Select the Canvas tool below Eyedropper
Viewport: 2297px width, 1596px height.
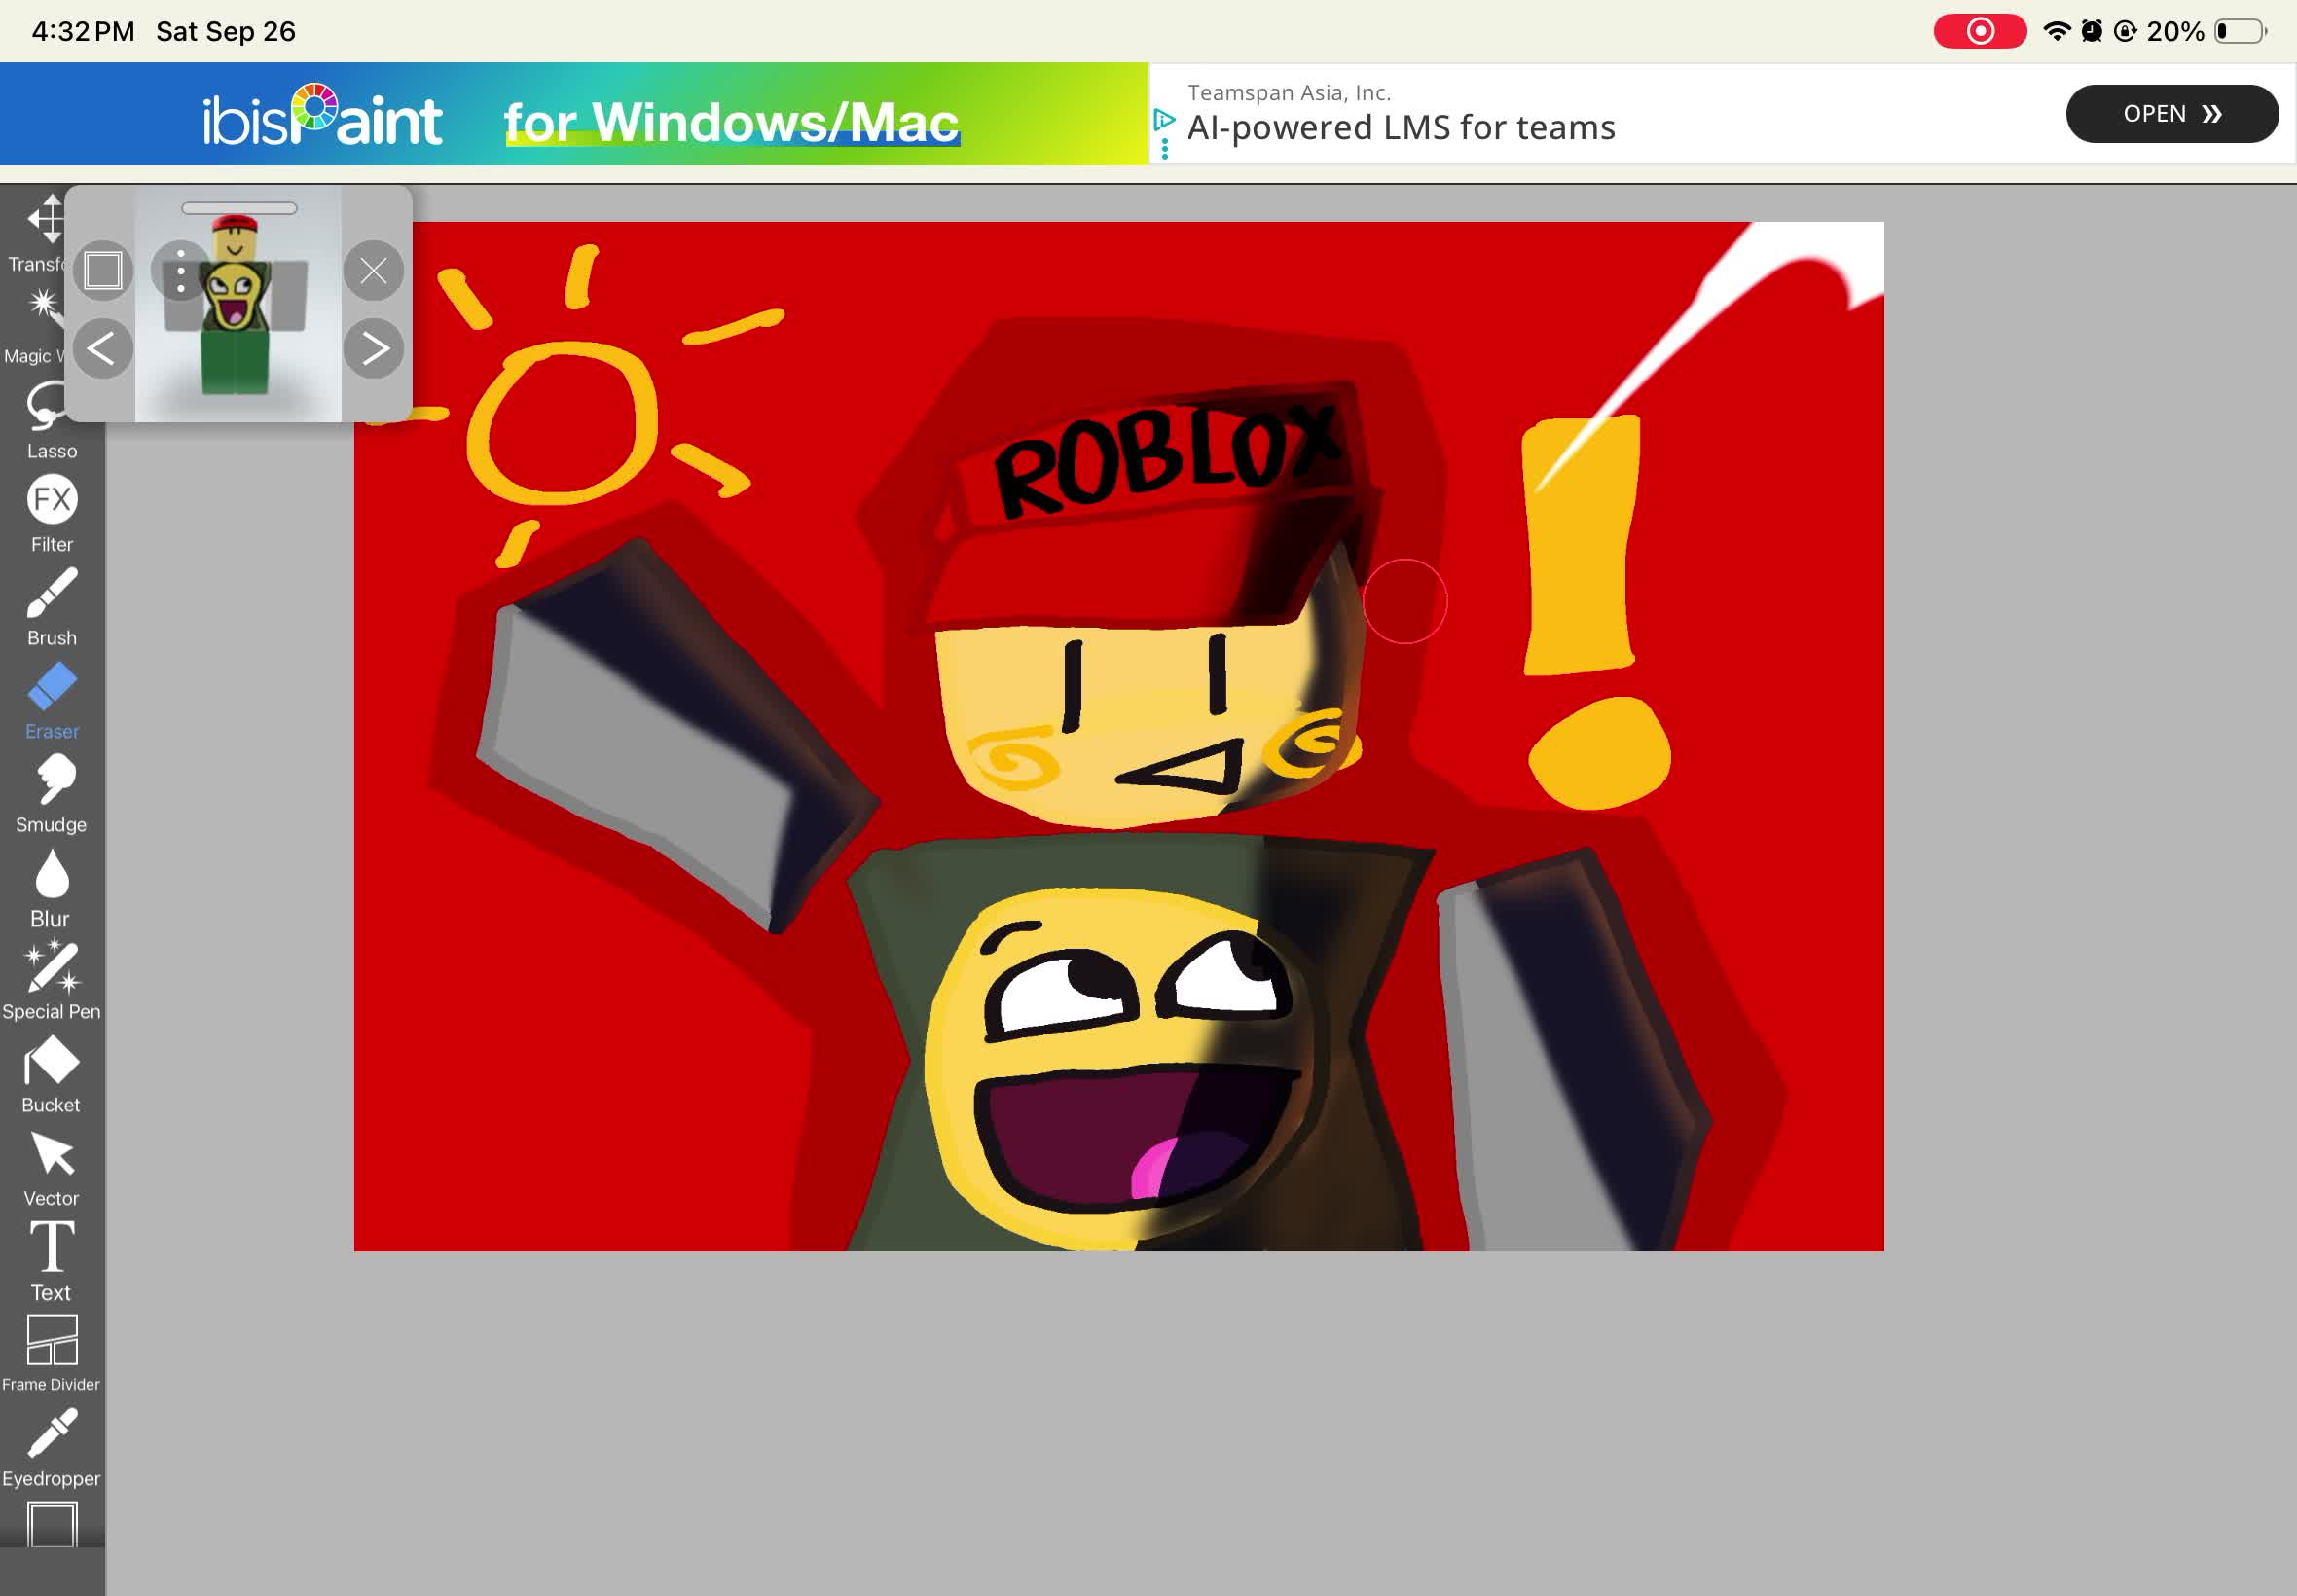52,1524
